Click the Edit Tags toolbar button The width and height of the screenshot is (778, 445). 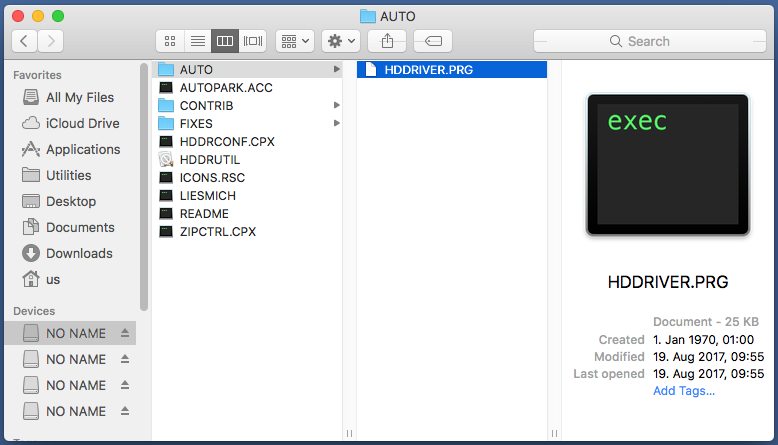coord(433,41)
